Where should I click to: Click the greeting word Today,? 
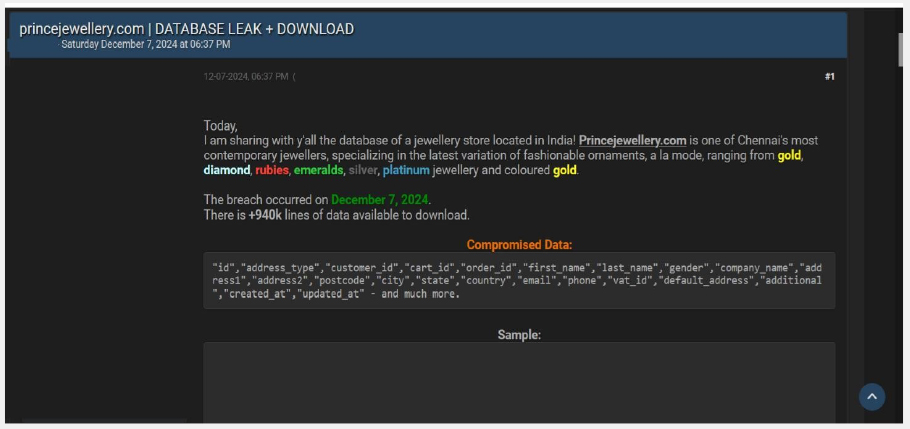221,126
